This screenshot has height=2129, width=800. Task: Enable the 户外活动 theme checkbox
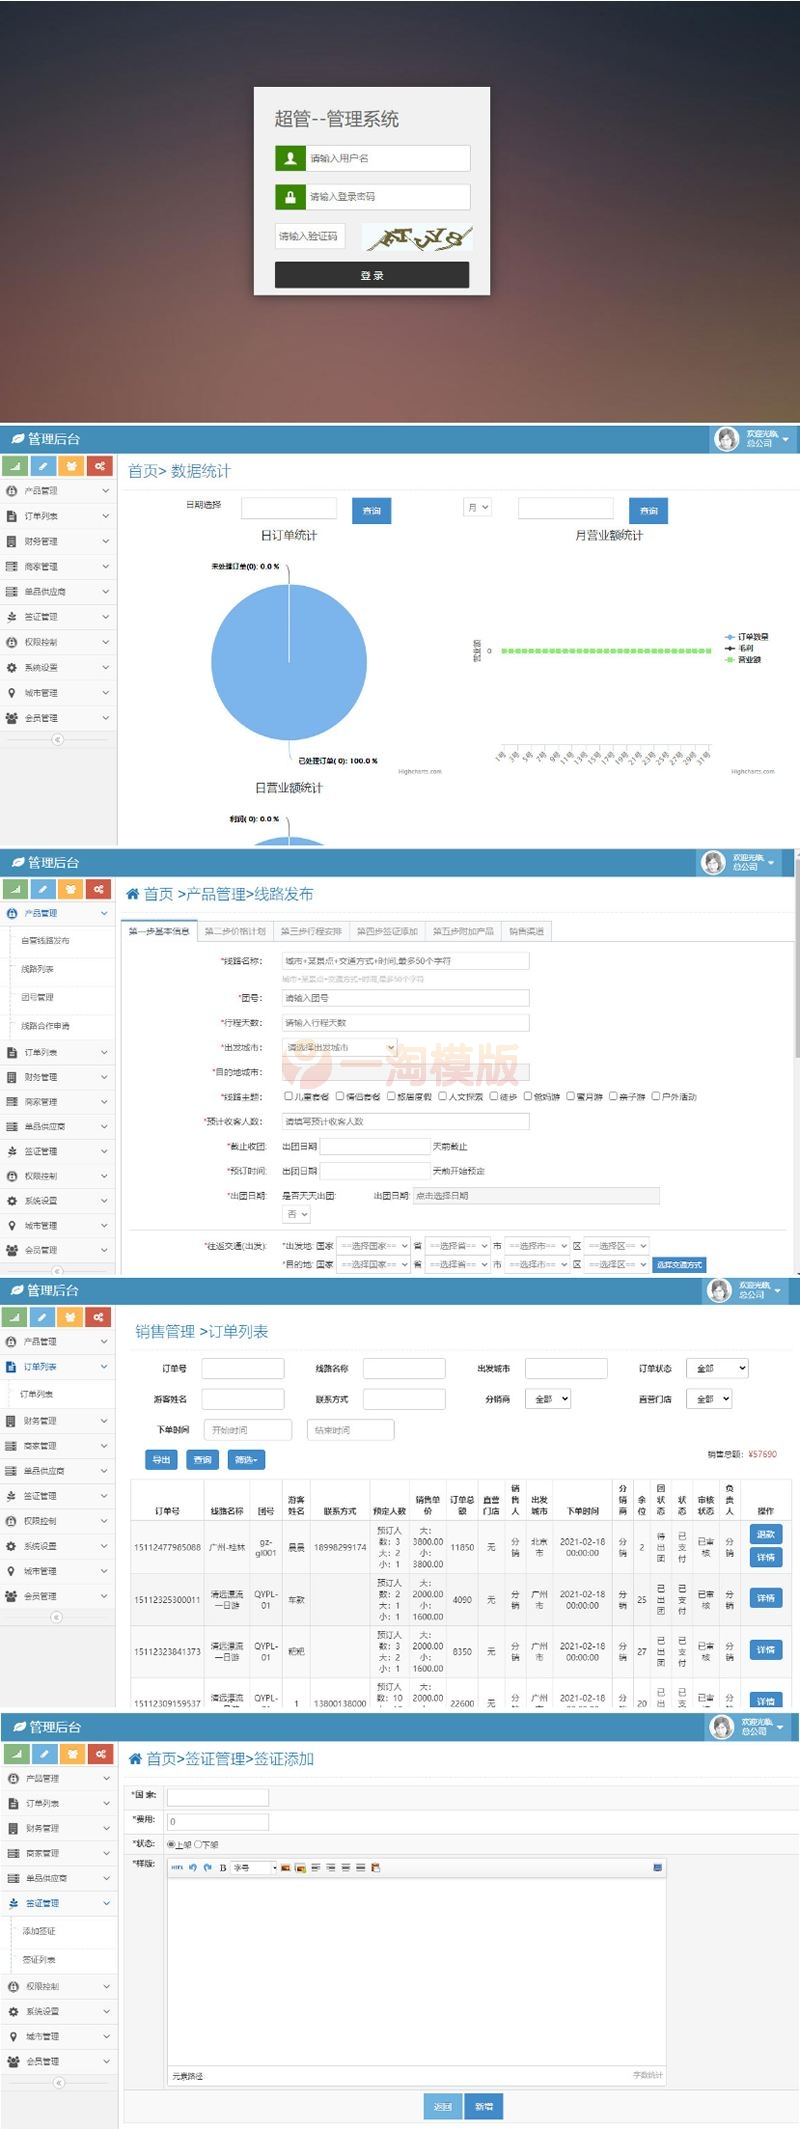(656, 1096)
